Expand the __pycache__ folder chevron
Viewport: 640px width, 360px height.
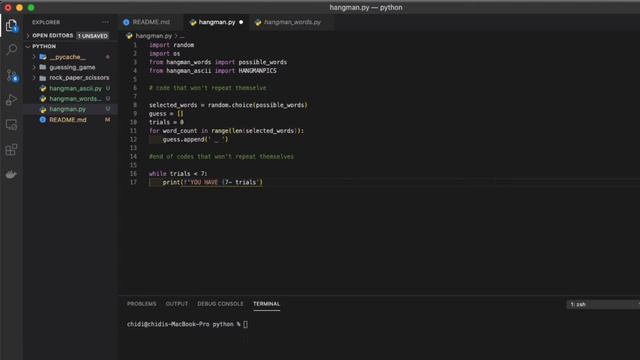(34, 57)
